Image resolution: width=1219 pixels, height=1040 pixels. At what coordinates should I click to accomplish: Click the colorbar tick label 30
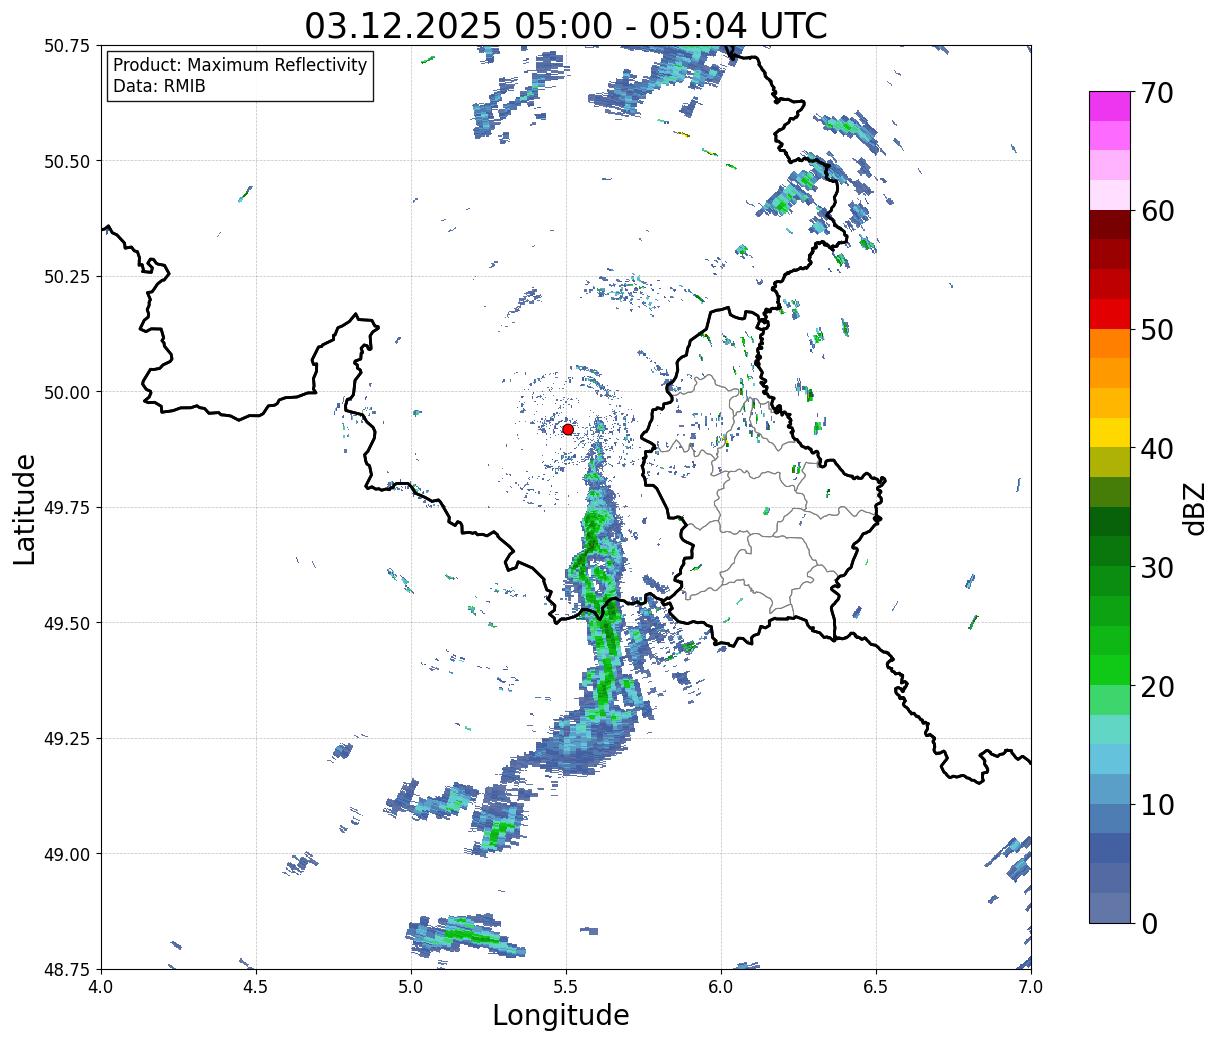[1156, 568]
